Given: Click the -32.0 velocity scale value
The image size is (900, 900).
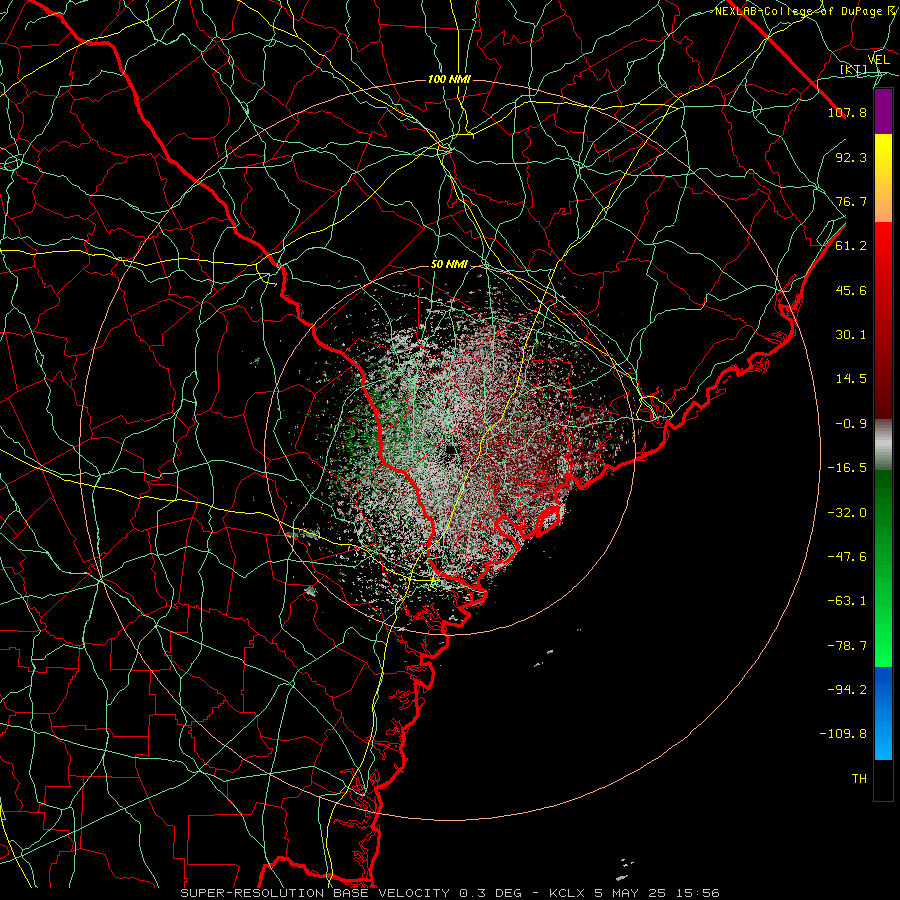Looking at the screenshot, I should (x=847, y=513).
